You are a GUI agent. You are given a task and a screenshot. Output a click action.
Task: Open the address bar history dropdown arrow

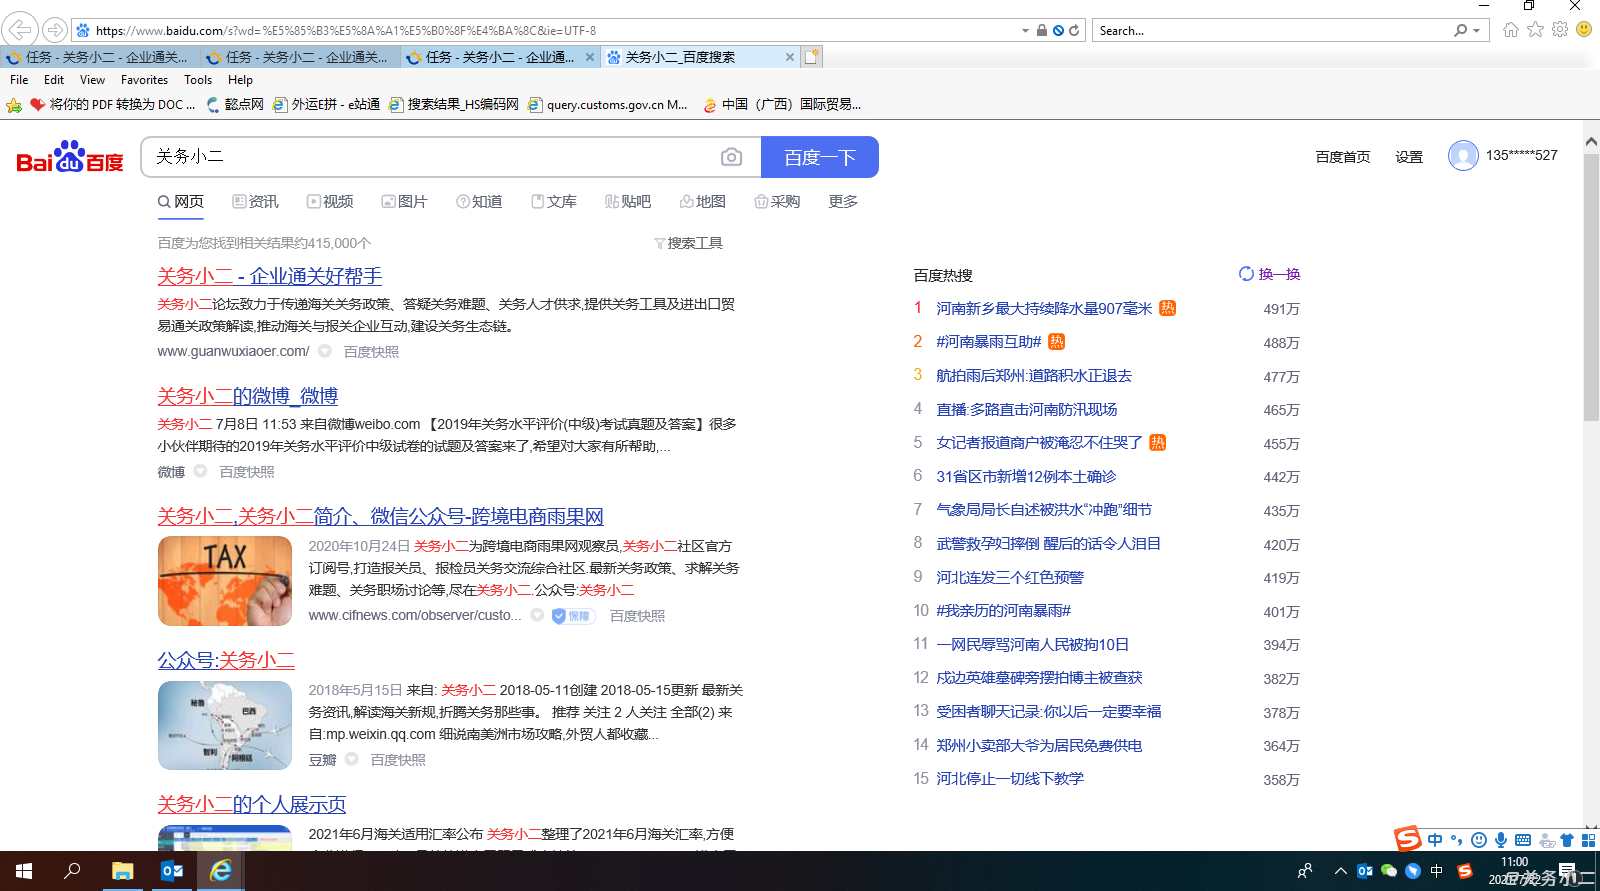click(x=1025, y=30)
